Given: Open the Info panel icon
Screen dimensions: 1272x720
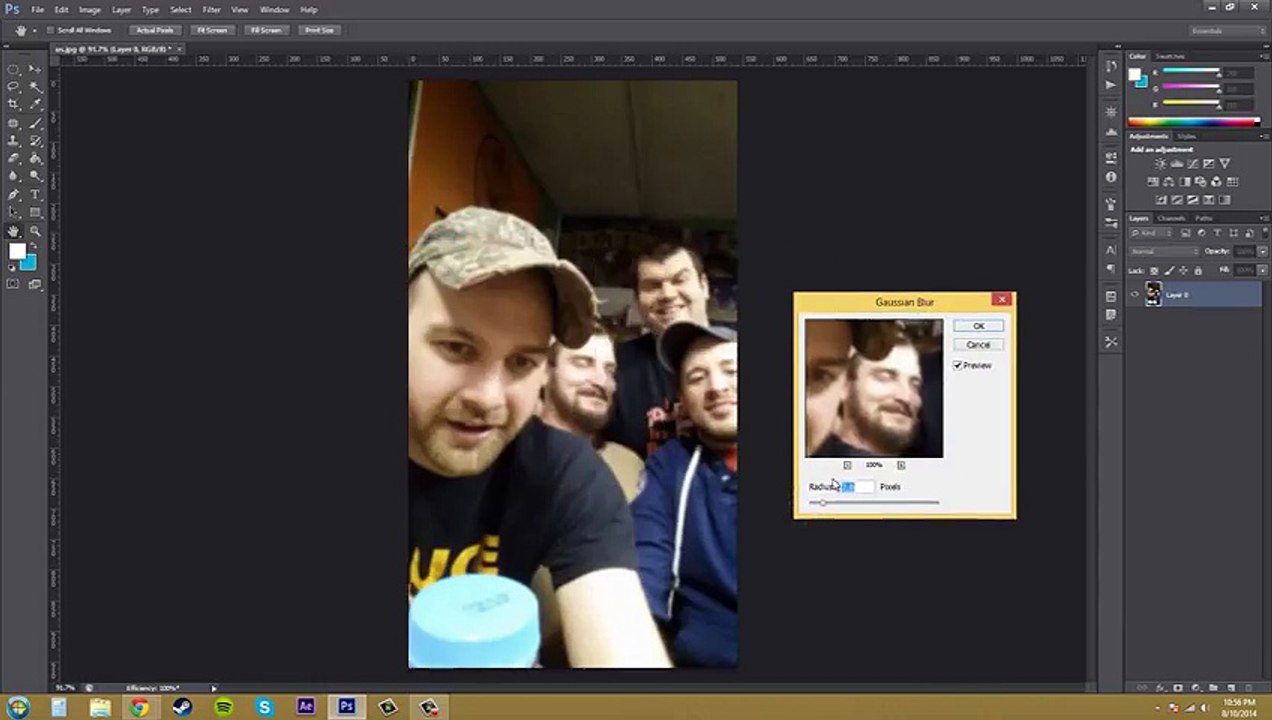Looking at the screenshot, I should click(x=1111, y=177).
